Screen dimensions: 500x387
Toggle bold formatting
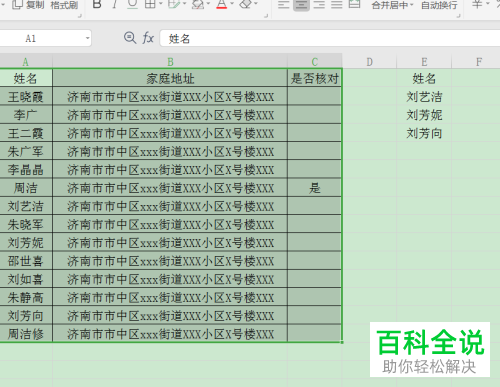[x=97, y=4]
